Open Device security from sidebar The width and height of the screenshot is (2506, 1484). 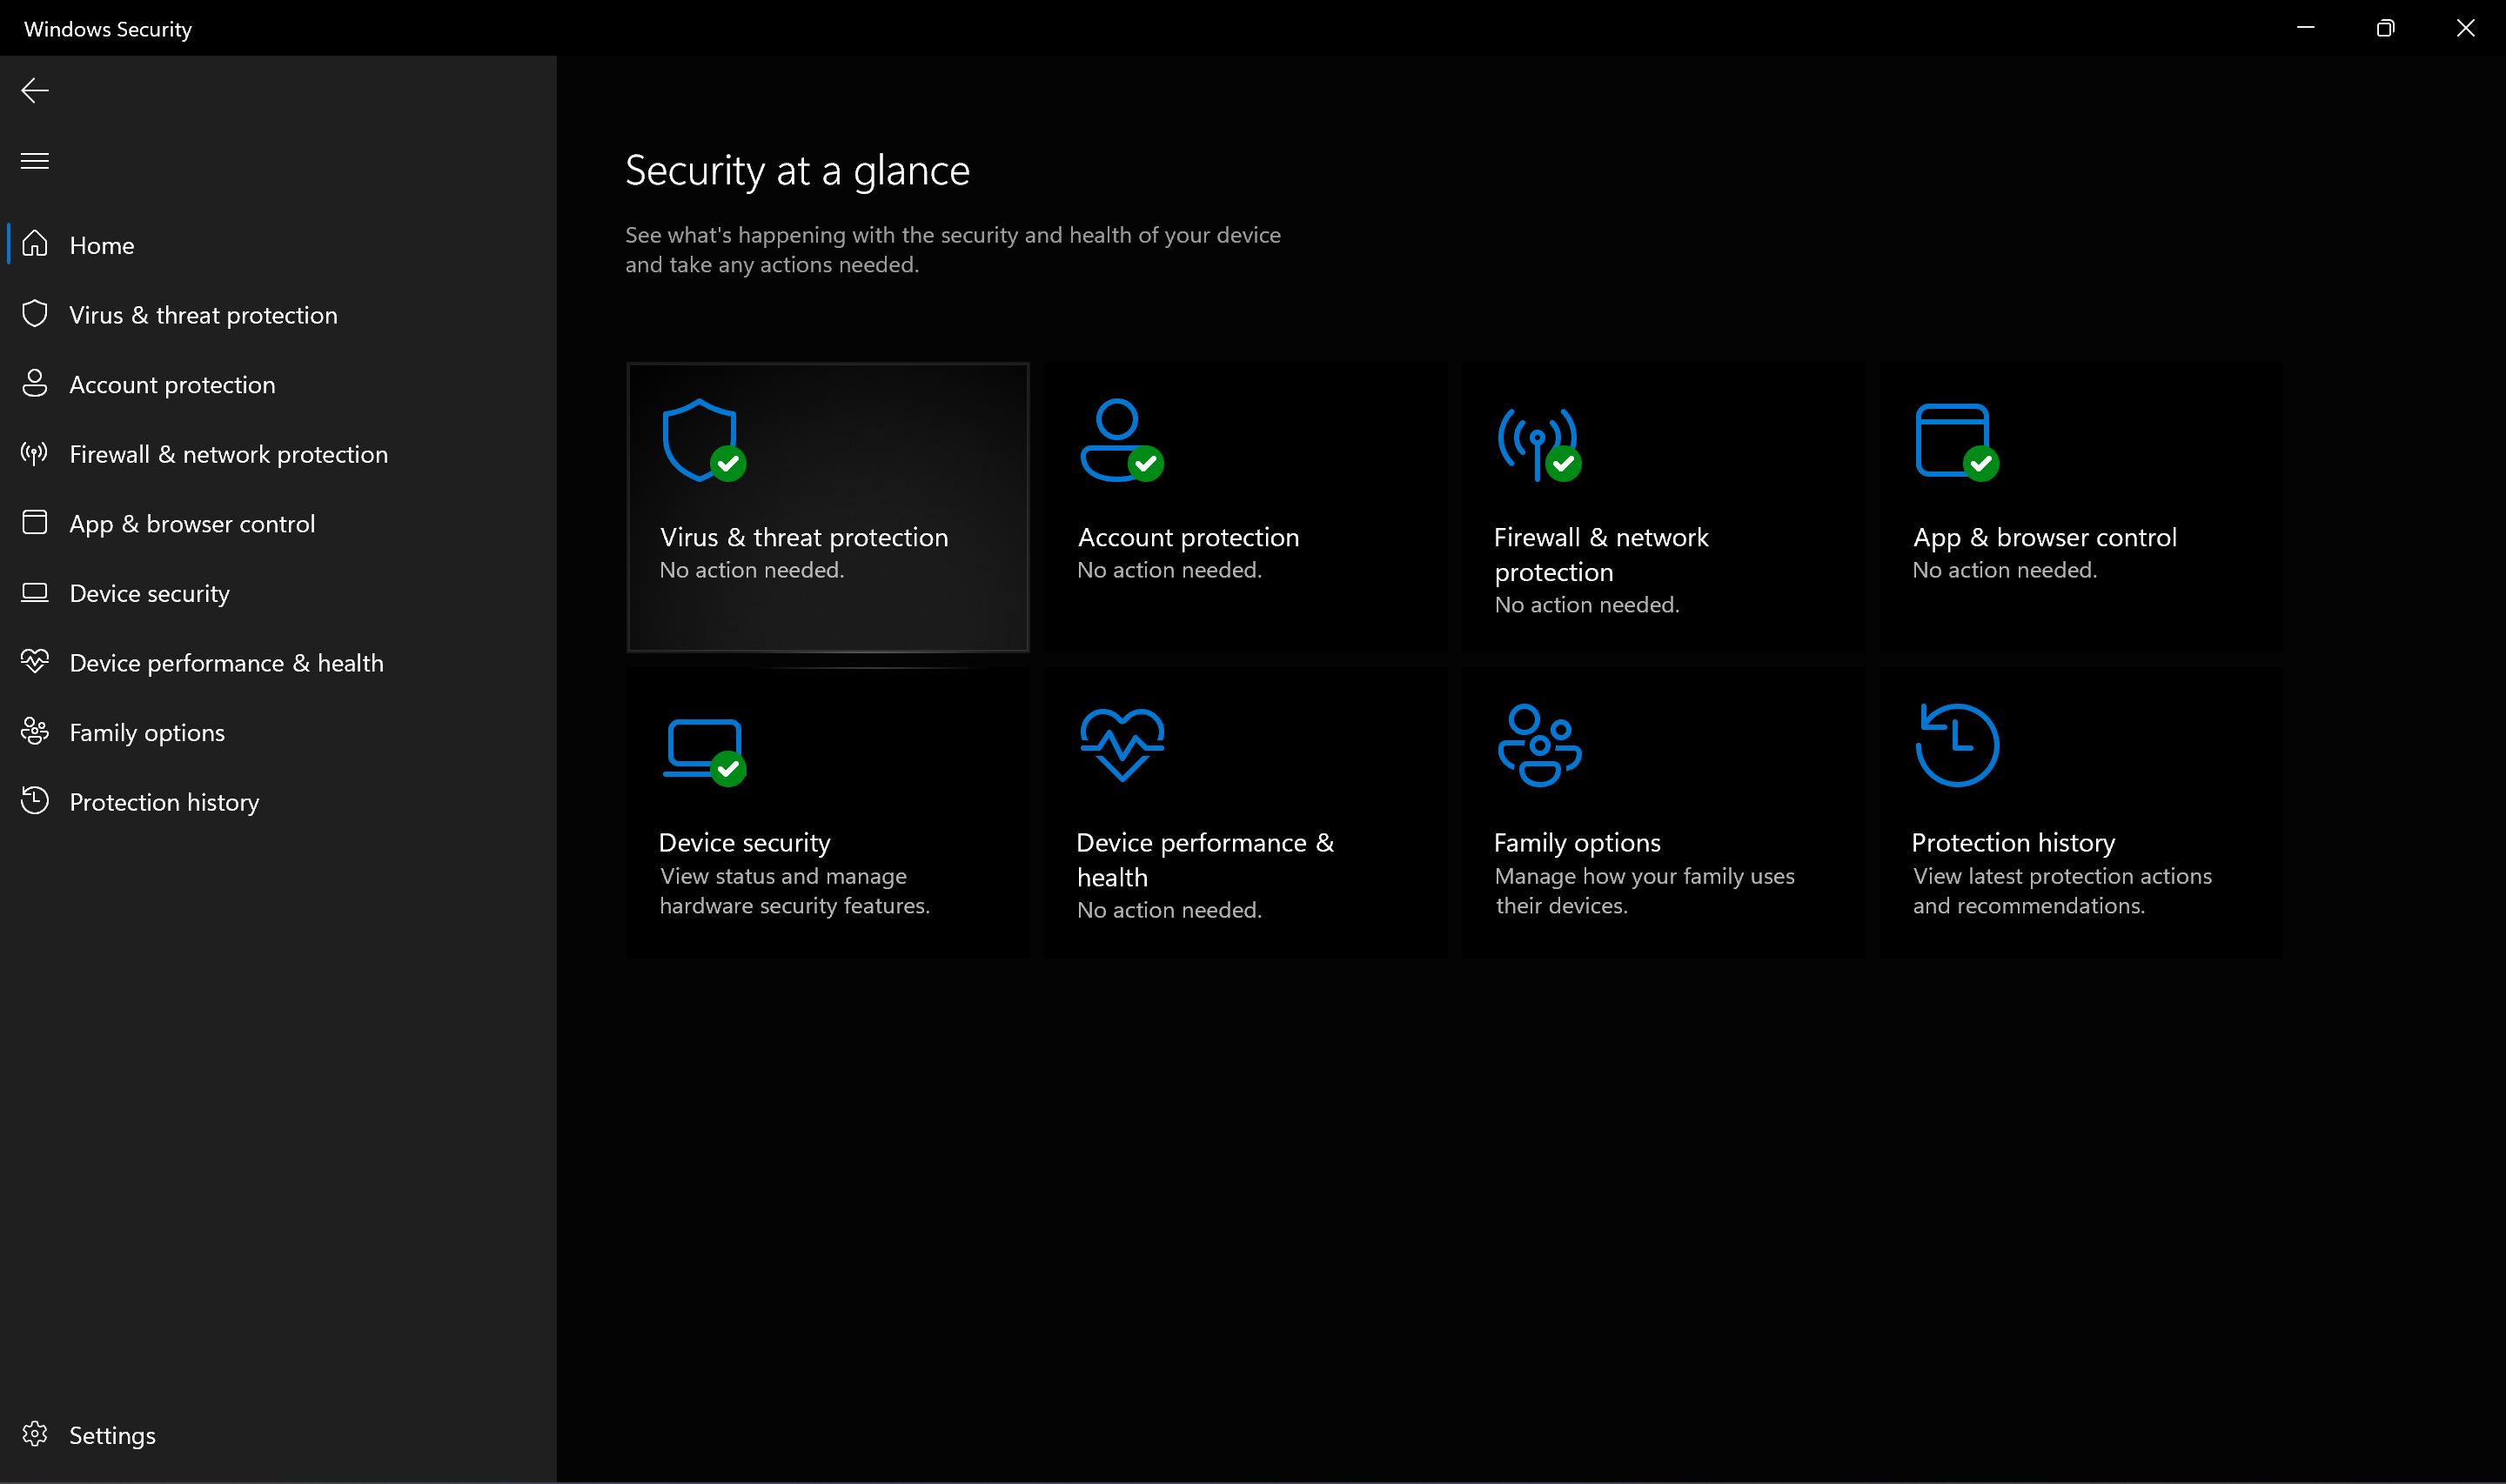278,594
